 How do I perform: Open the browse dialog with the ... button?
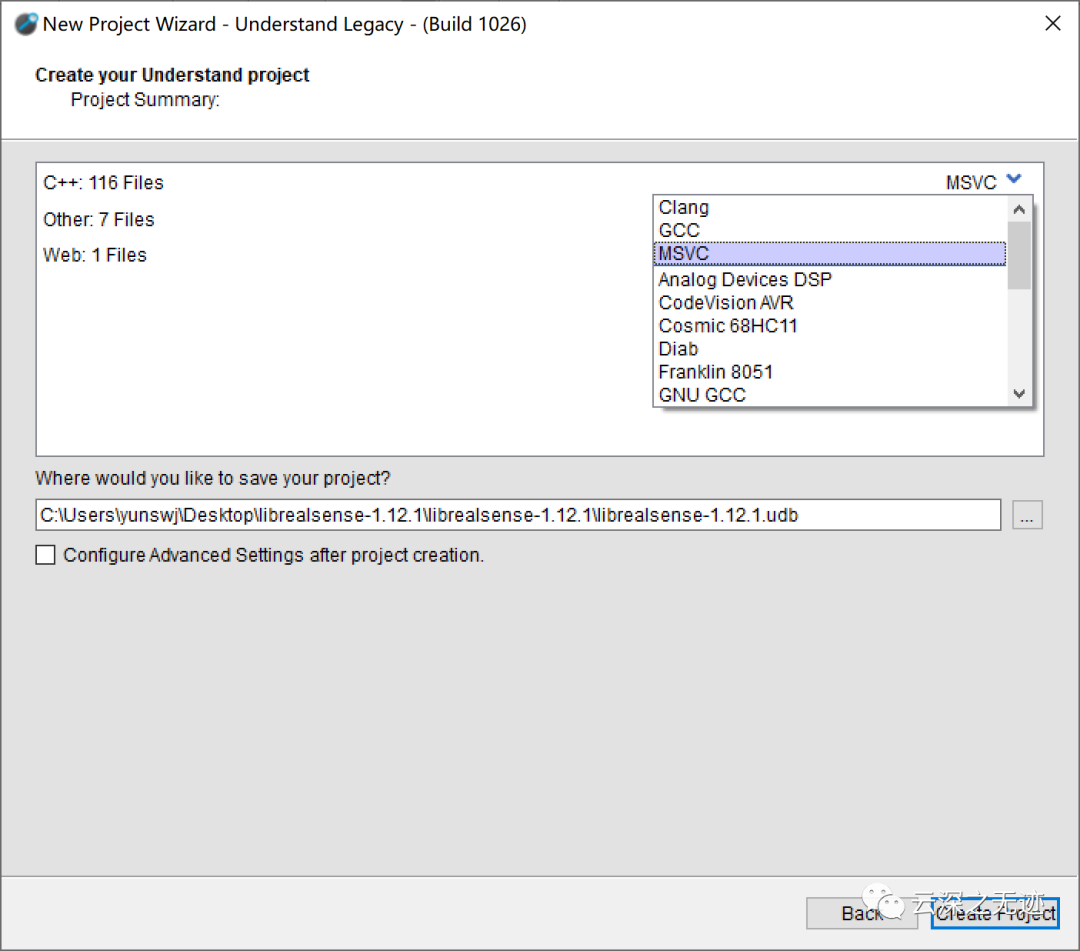[1027, 515]
